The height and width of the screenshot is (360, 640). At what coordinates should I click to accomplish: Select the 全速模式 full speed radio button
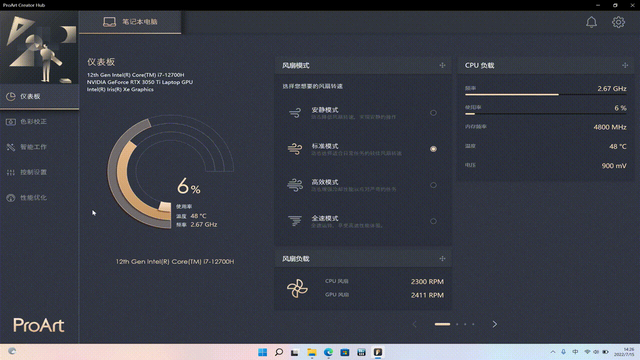click(x=433, y=221)
